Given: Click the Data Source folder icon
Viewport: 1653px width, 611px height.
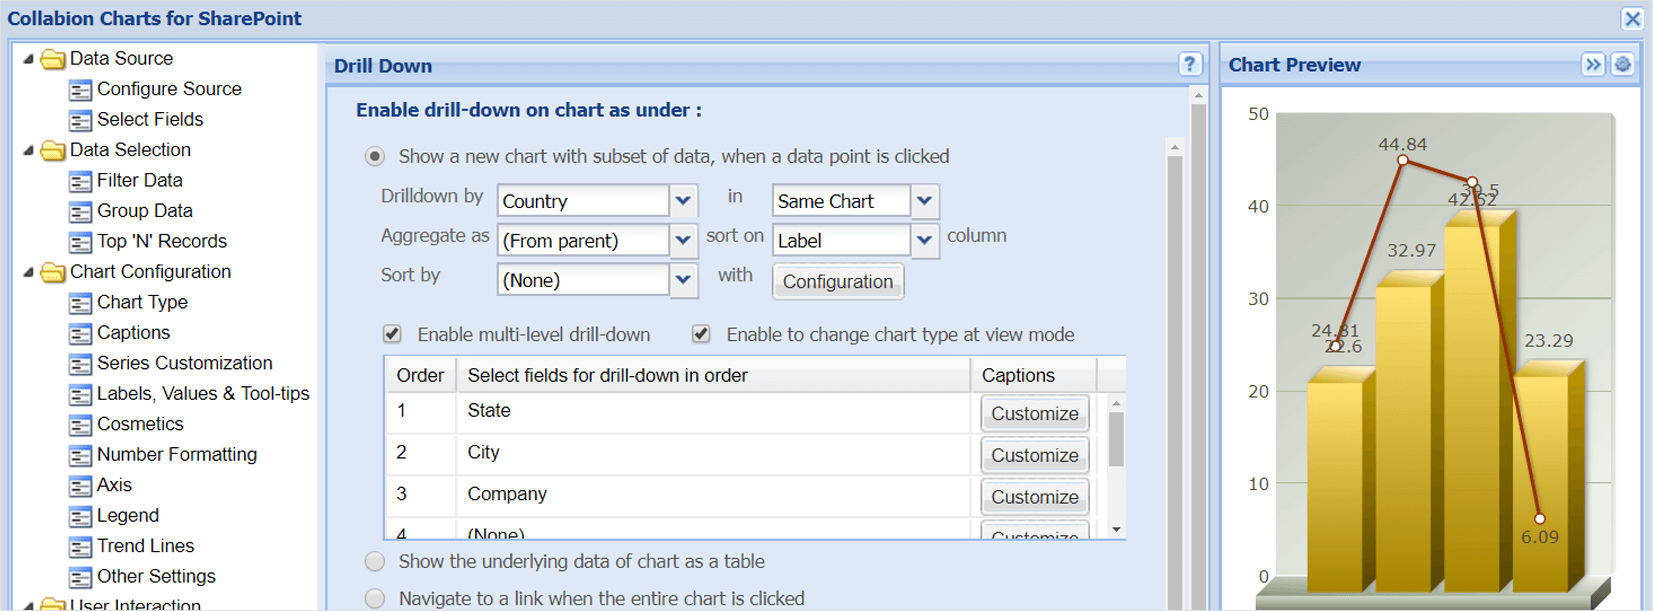Looking at the screenshot, I should pos(53,59).
